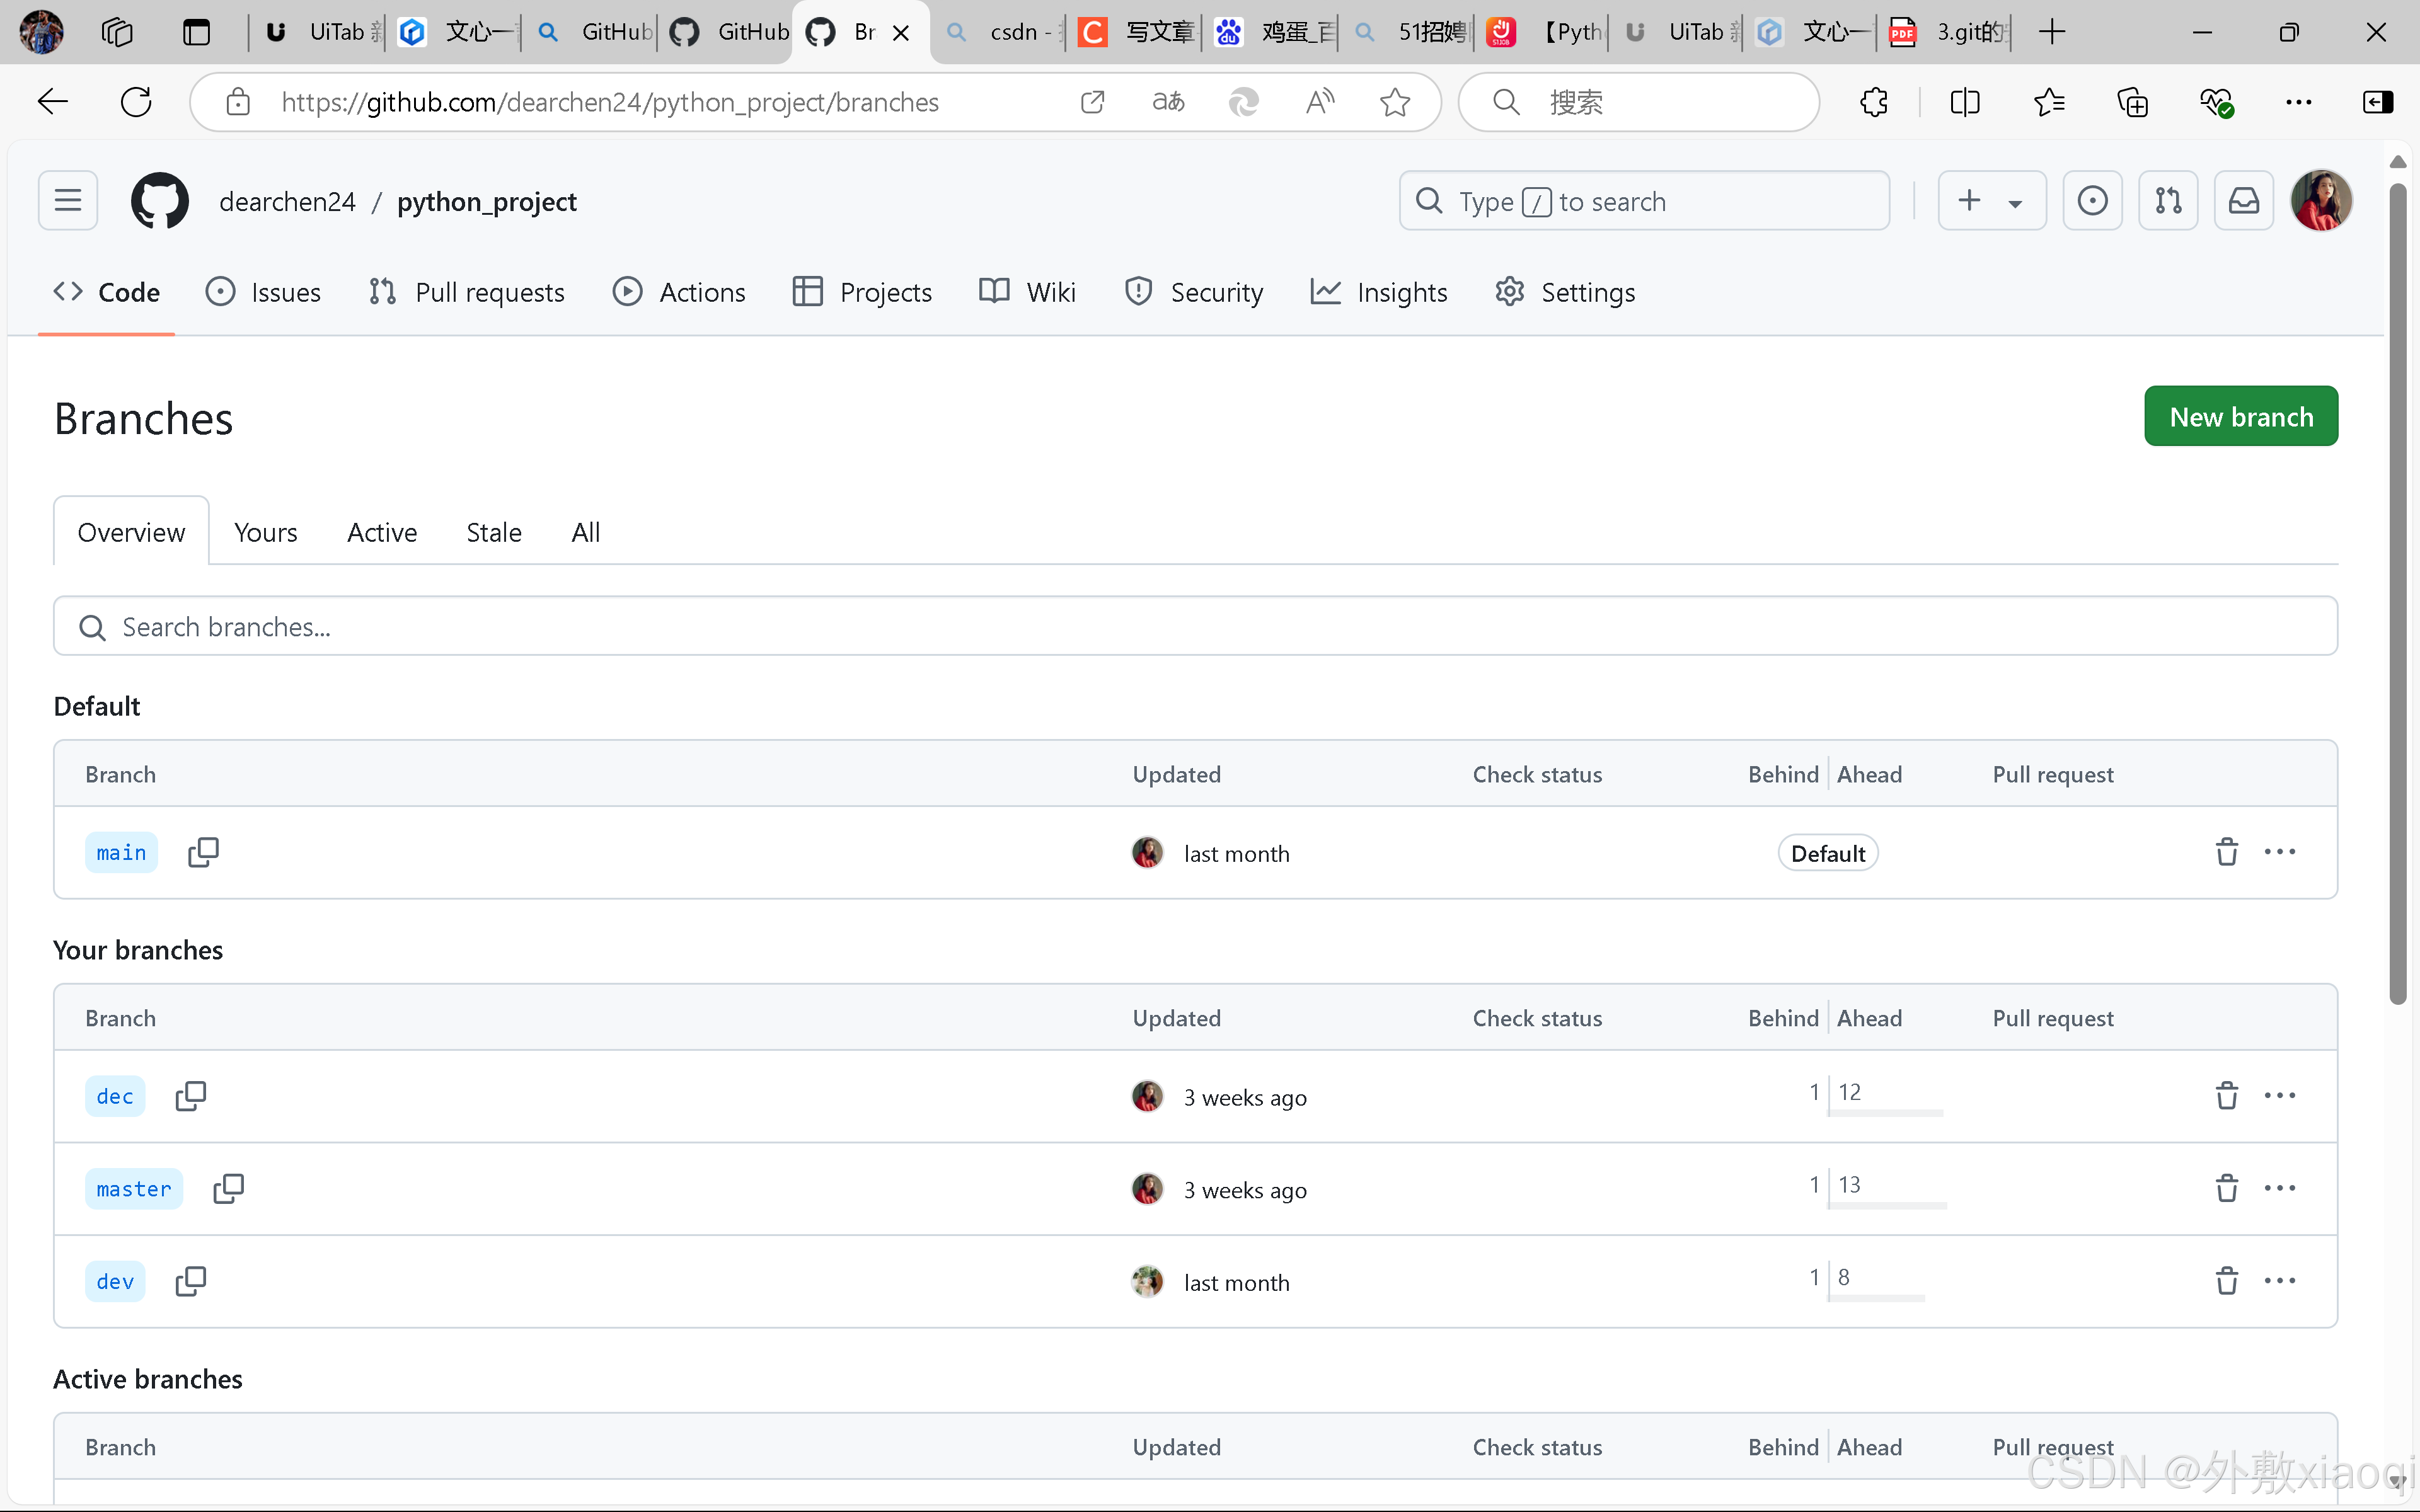Copy the main branch name icon
This screenshot has height=1512, width=2420.
(x=203, y=851)
